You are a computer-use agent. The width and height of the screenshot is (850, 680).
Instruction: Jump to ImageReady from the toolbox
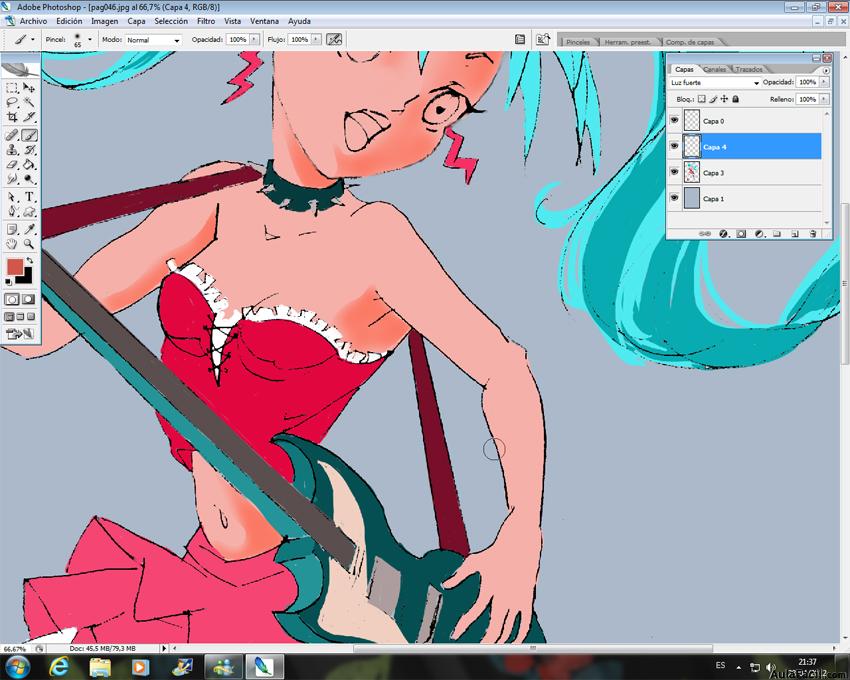click(20, 334)
